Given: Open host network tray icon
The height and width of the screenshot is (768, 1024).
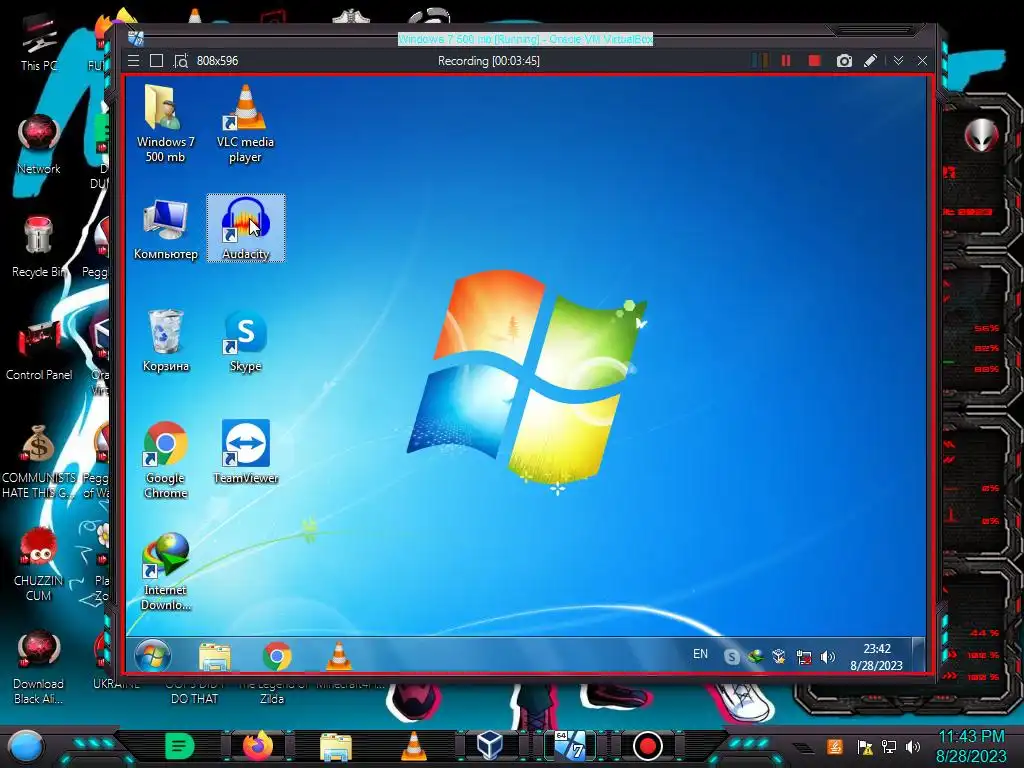Looking at the screenshot, I should pyautogui.click(x=889, y=746).
